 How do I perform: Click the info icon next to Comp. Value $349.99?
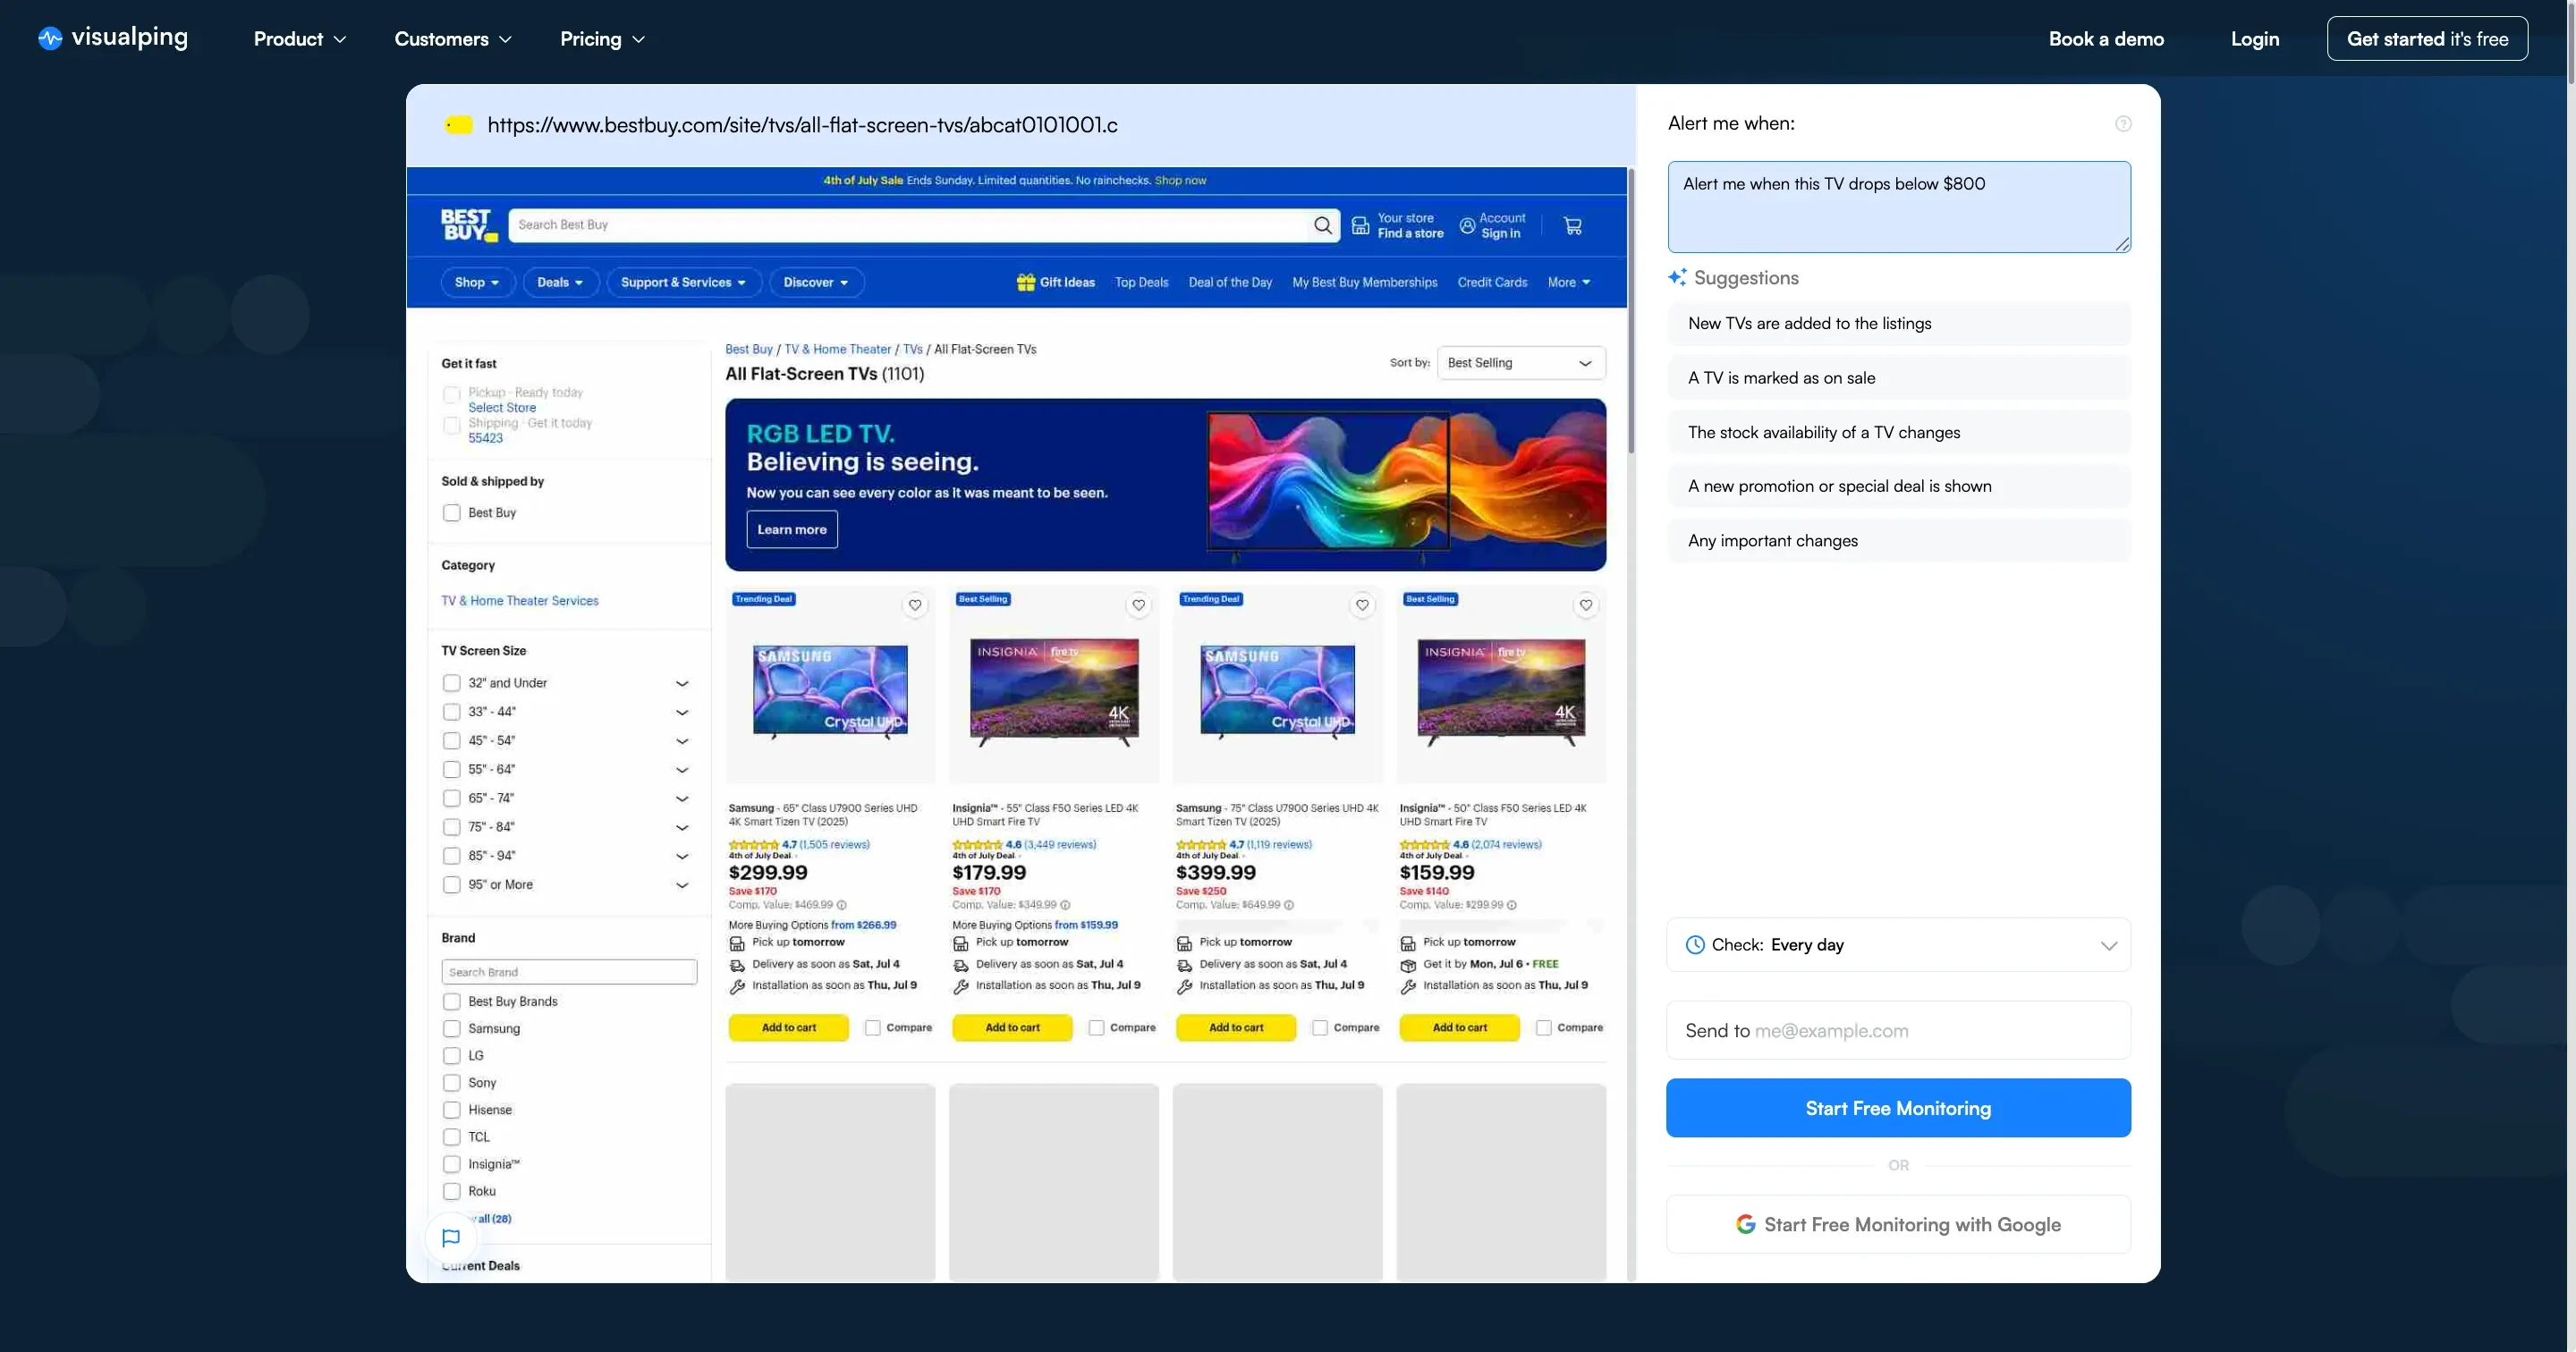[1065, 905]
